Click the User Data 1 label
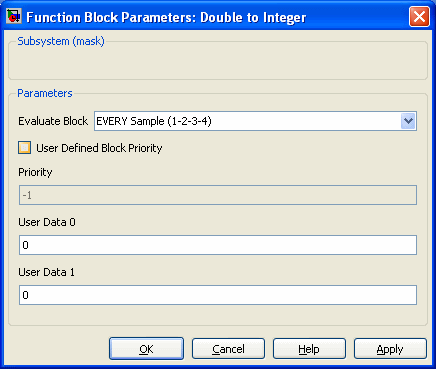436x369 pixels. (46, 272)
